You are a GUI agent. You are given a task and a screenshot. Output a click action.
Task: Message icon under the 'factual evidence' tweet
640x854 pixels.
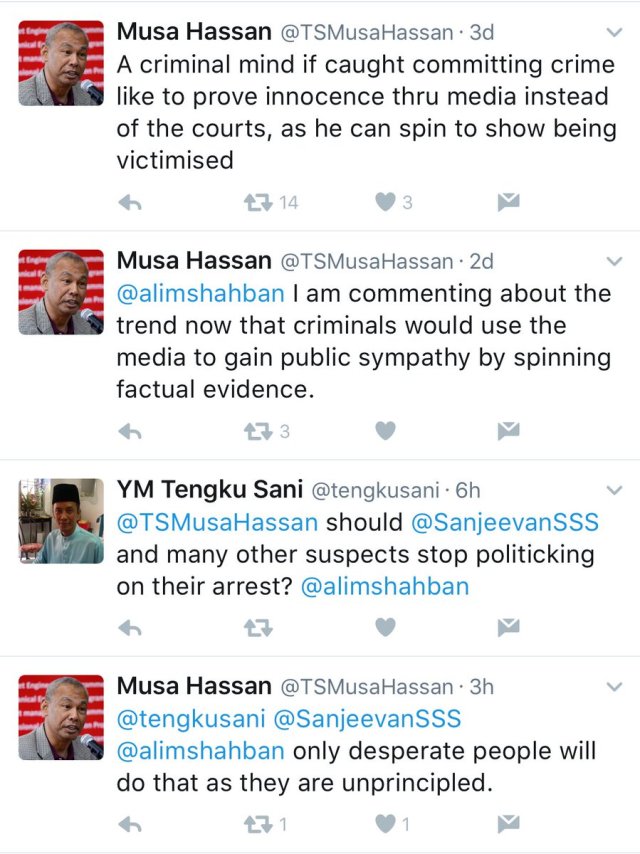tap(508, 431)
